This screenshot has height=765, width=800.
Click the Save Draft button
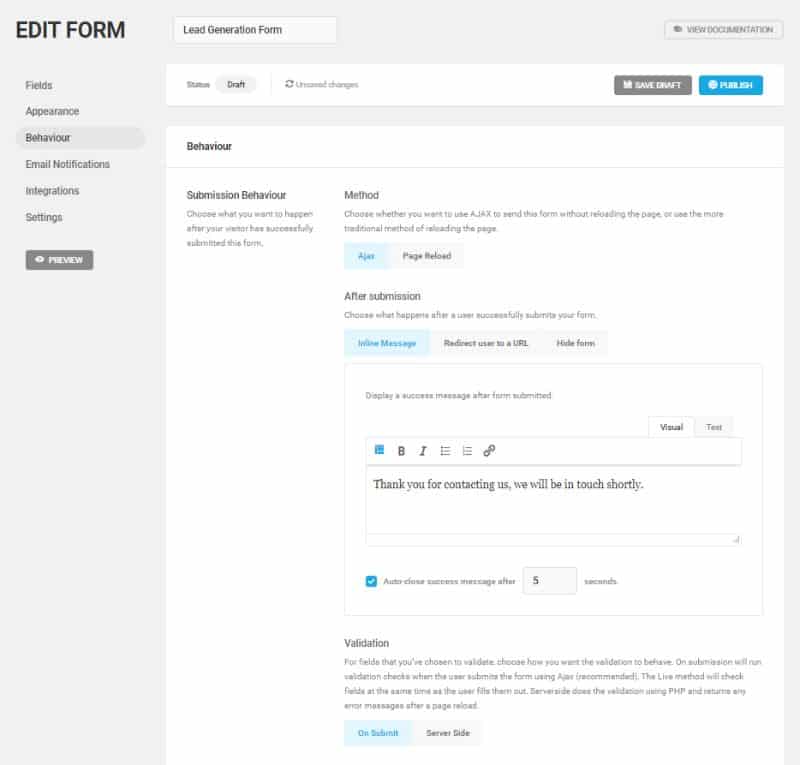(x=653, y=85)
